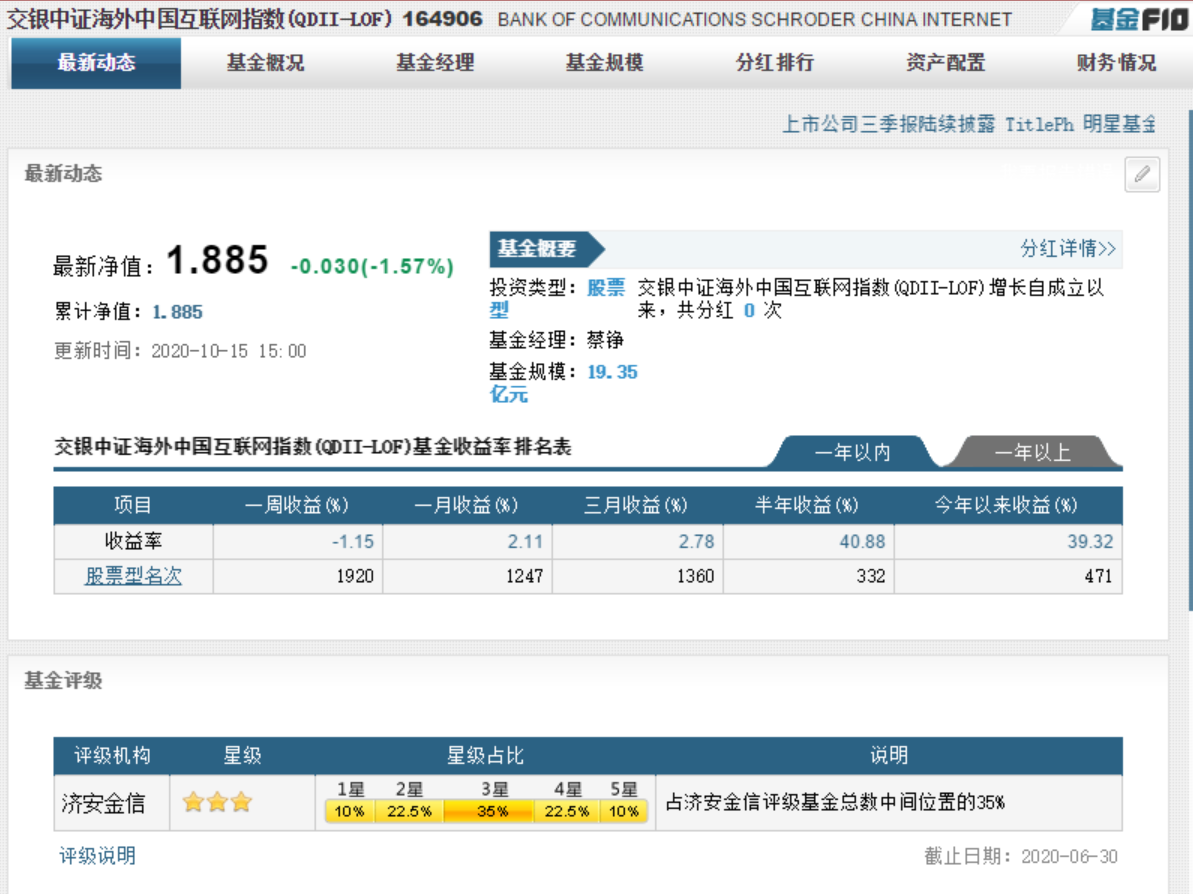Click the change value -0.030(-1.57%)
Viewport: 1193px width, 894px height.
372,266
